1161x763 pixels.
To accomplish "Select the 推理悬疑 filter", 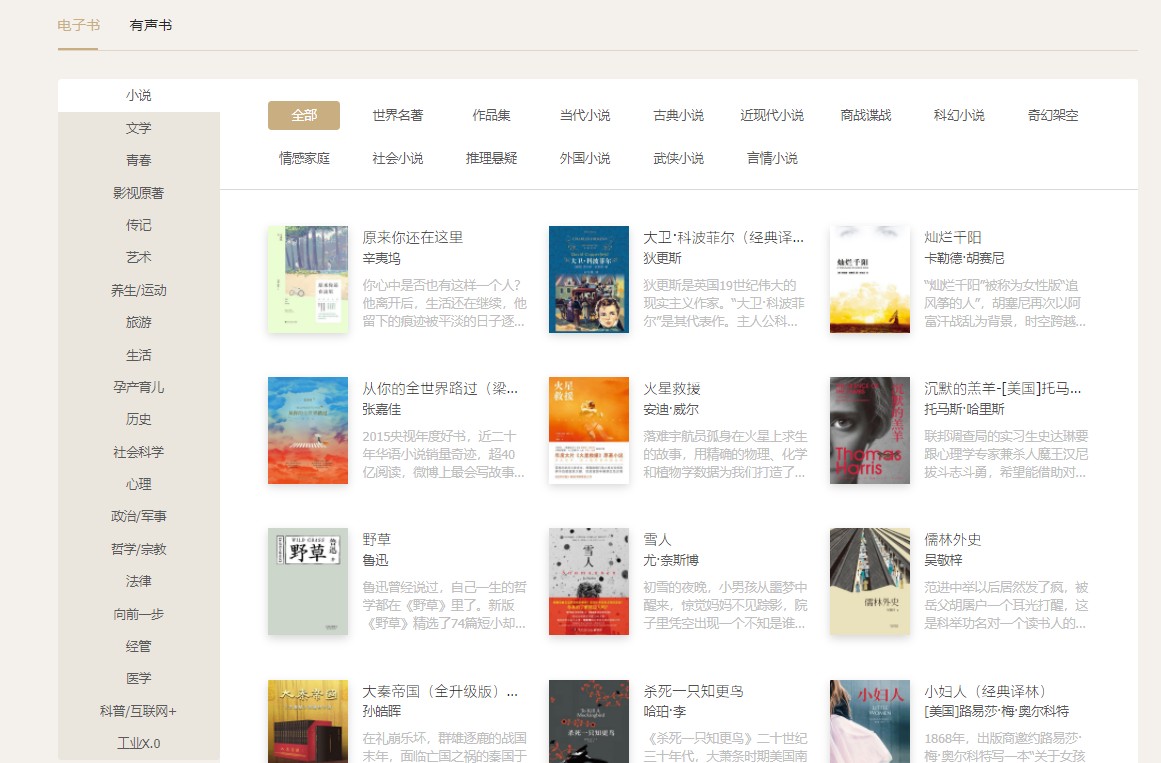I will pos(491,158).
